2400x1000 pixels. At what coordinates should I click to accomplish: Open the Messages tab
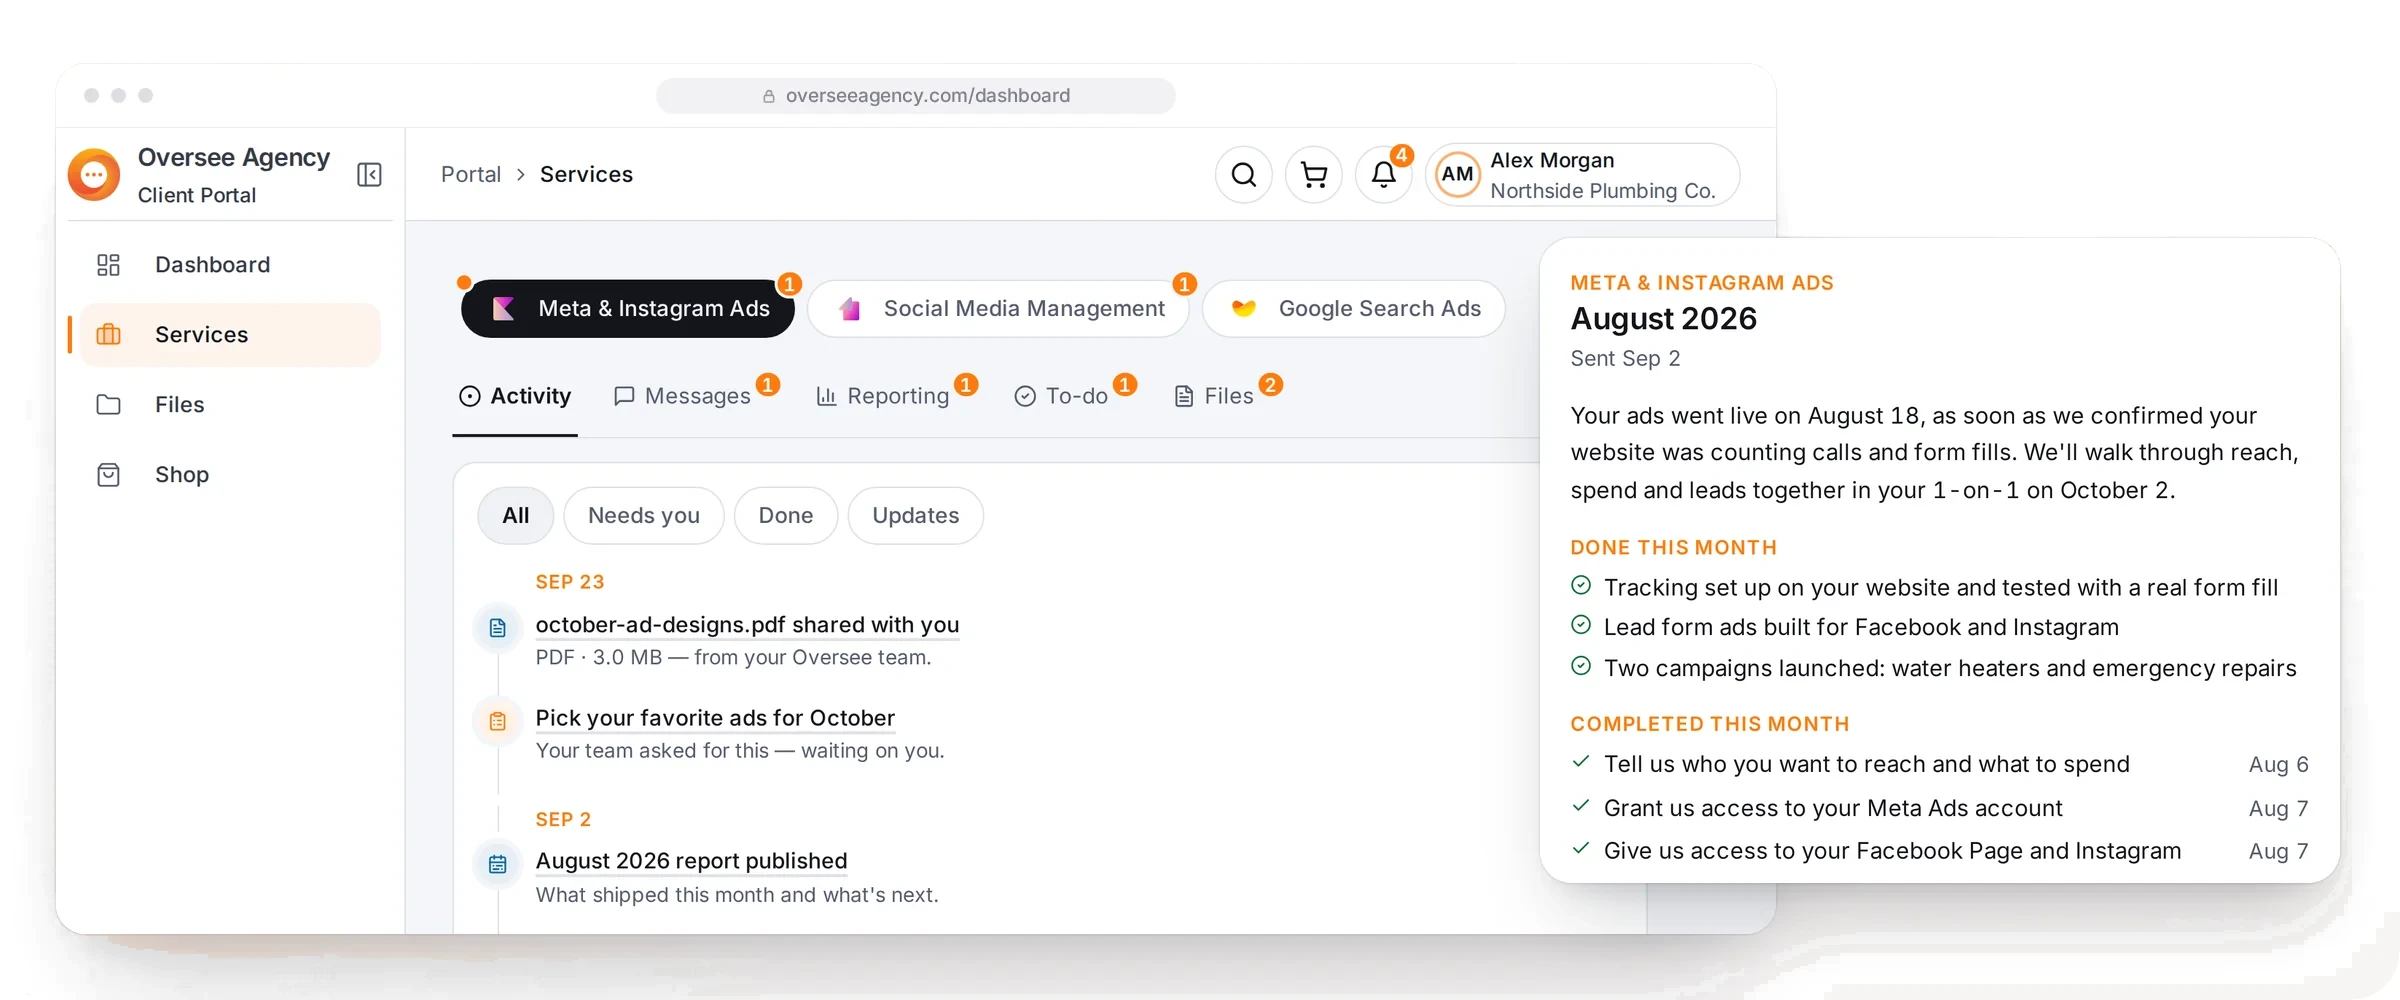coord(682,397)
